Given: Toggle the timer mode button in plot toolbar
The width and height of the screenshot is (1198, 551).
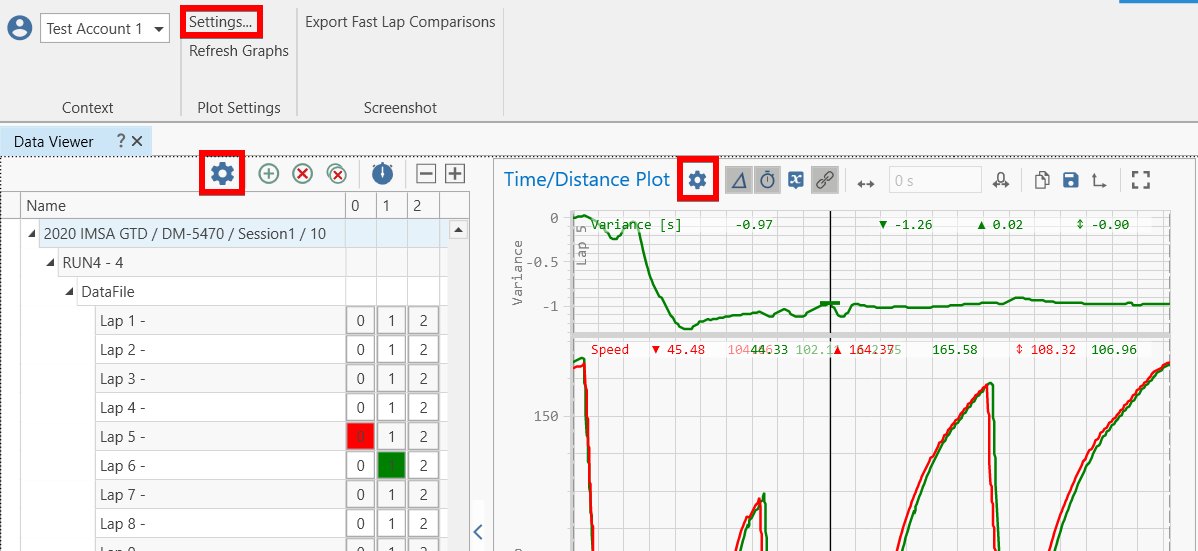Looking at the screenshot, I should click(767, 180).
